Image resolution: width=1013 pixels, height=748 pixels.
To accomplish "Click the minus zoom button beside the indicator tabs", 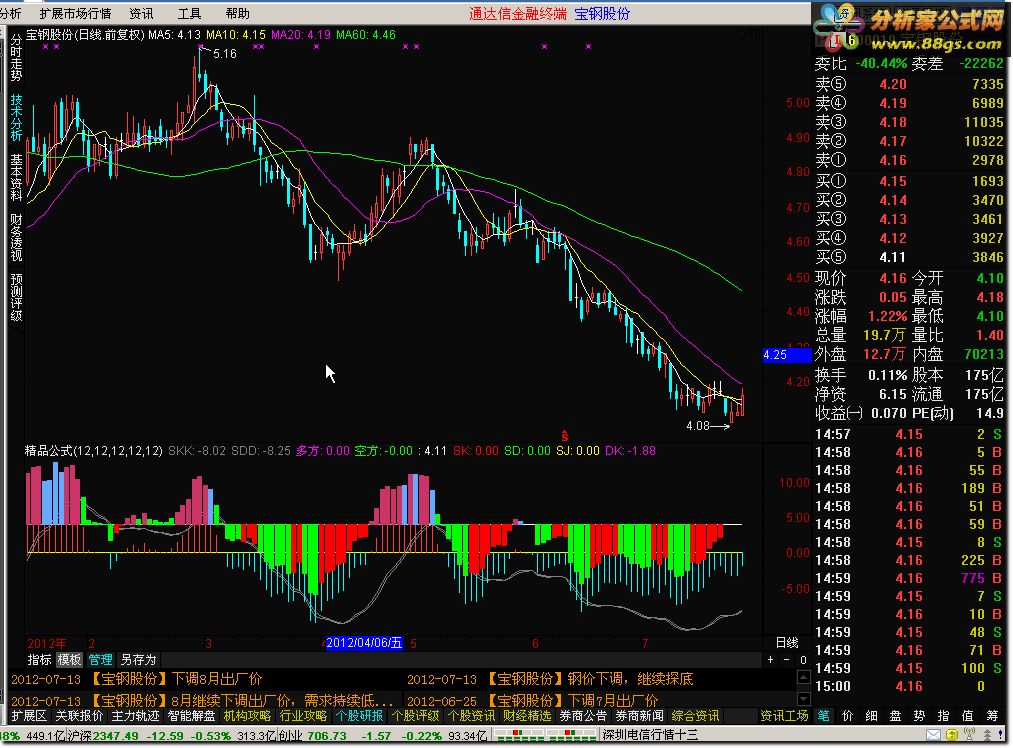I will point(786,660).
